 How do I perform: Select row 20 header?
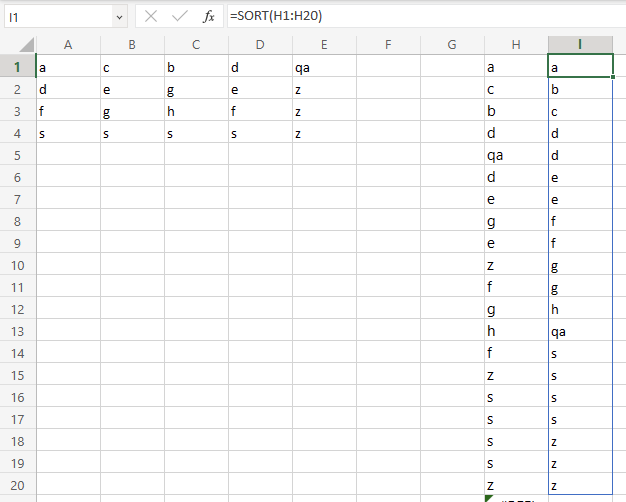pyautogui.click(x=17, y=485)
